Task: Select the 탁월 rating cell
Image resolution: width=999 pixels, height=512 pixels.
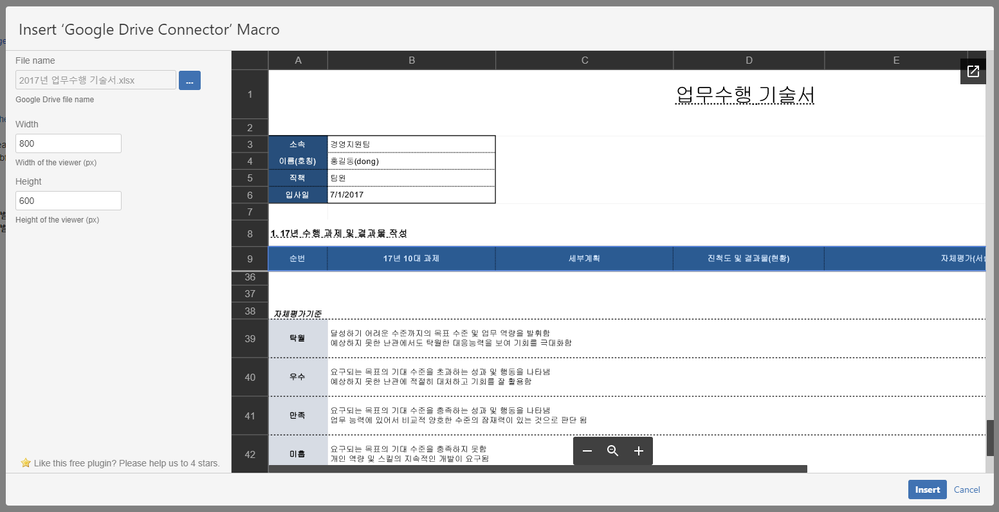Action: [x=298, y=338]
